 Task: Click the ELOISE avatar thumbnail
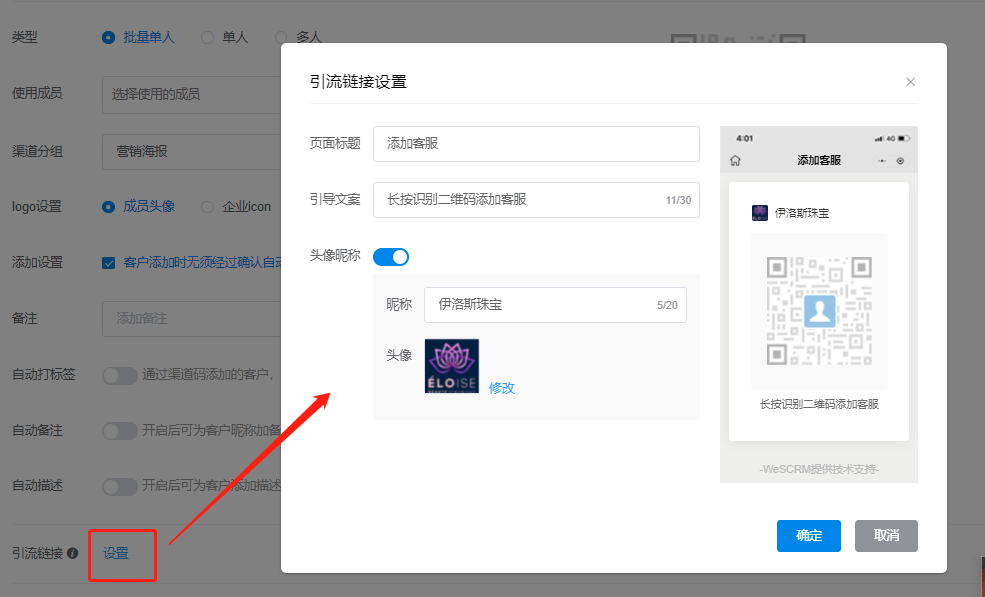pyautogui.click(x=452, y=366)
